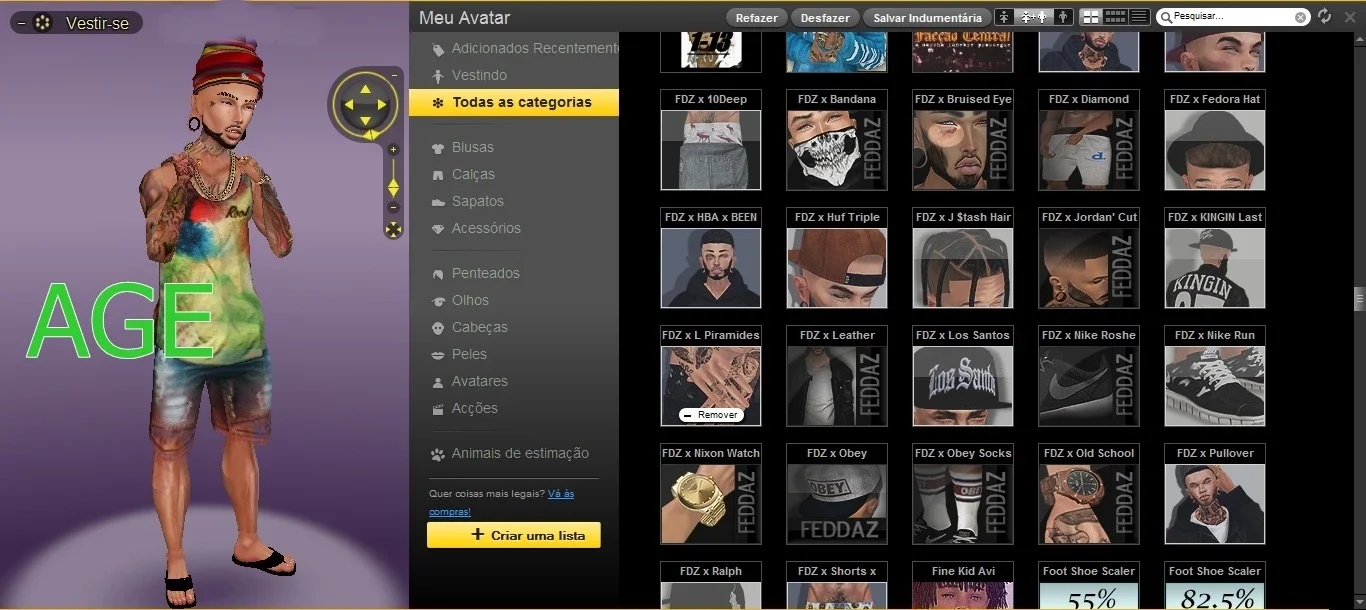Select FDZ x Bruised Eye thumbnail
Viewport: 1366px width, 610px height.
coord(963,149)
